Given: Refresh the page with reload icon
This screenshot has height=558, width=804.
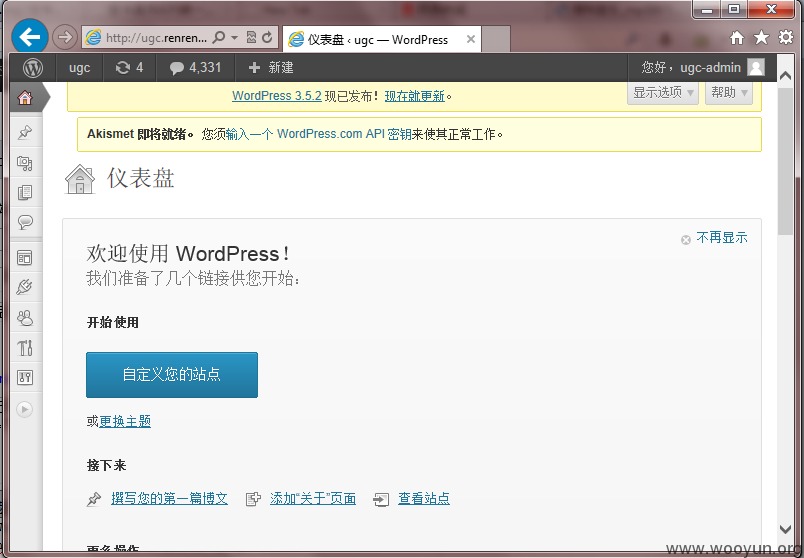Looking at the screenshot, I should (267, 37).
